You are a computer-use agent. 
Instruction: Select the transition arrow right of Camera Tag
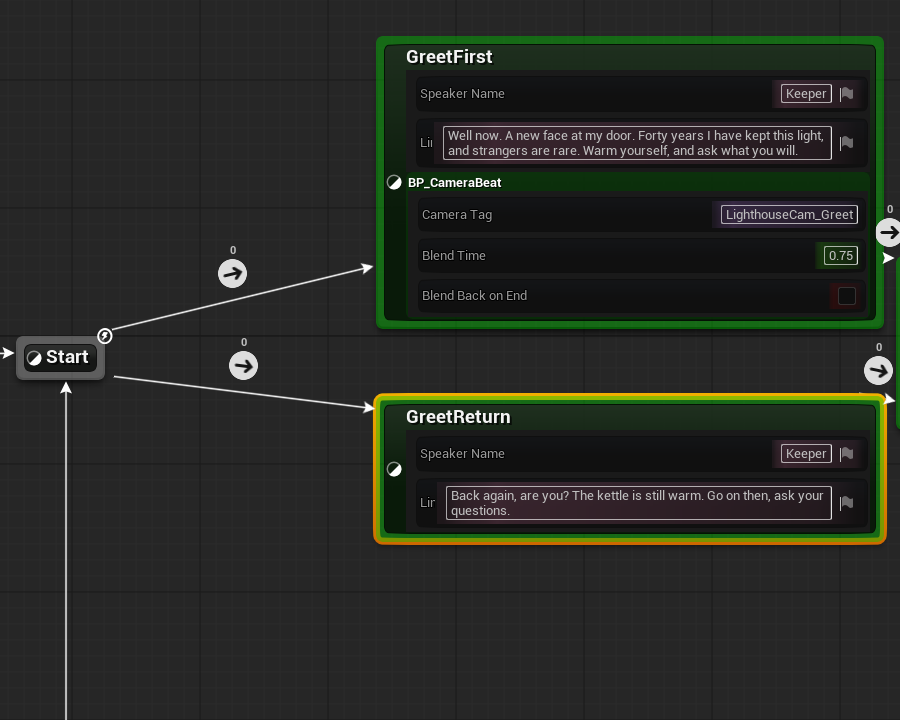pyautogui.click(x=889, y=232)
